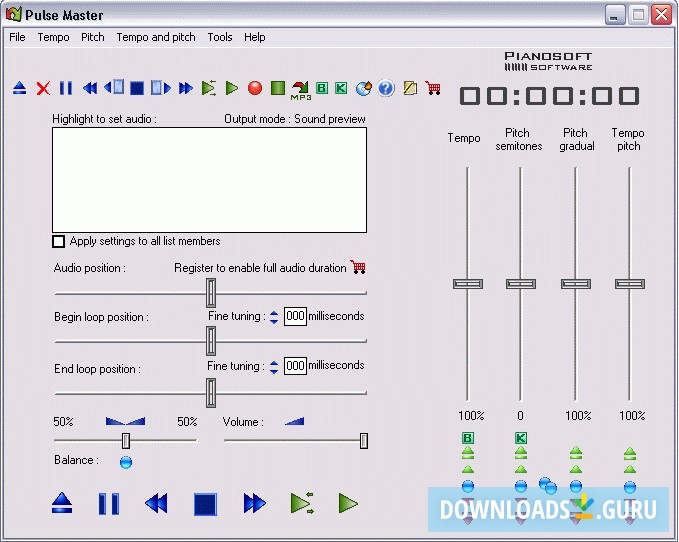
Task: Stop playback with top toolbar stop square
Action: [x=137, y=88]
